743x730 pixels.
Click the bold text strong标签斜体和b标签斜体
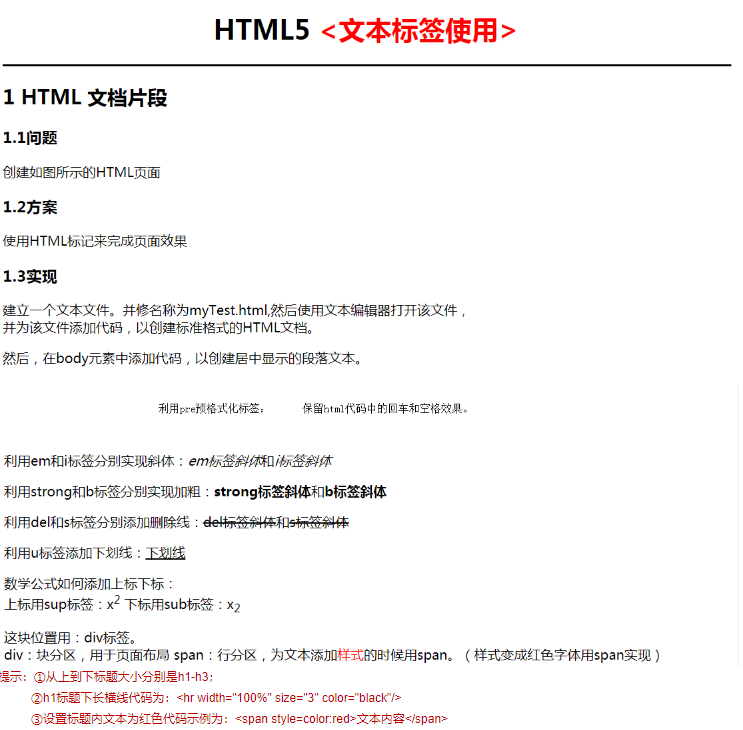click(300, 492)
